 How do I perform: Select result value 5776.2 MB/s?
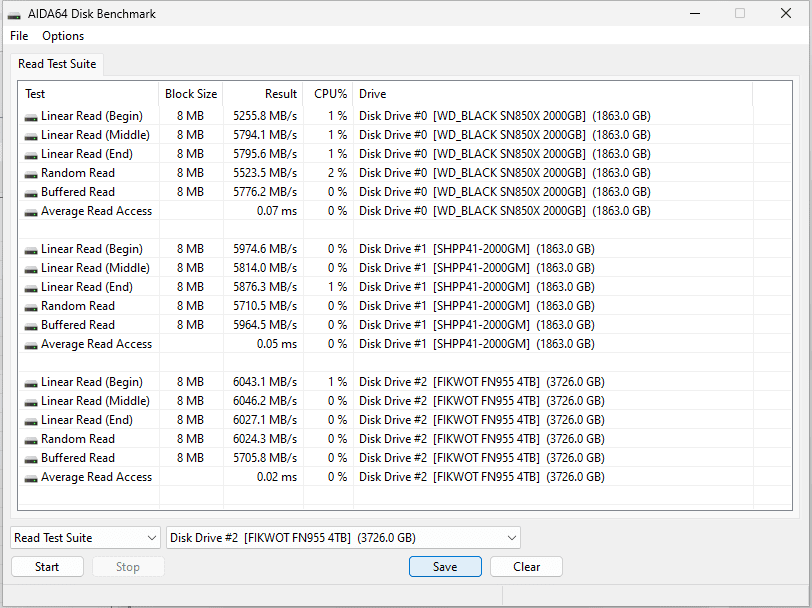(265, 192)
